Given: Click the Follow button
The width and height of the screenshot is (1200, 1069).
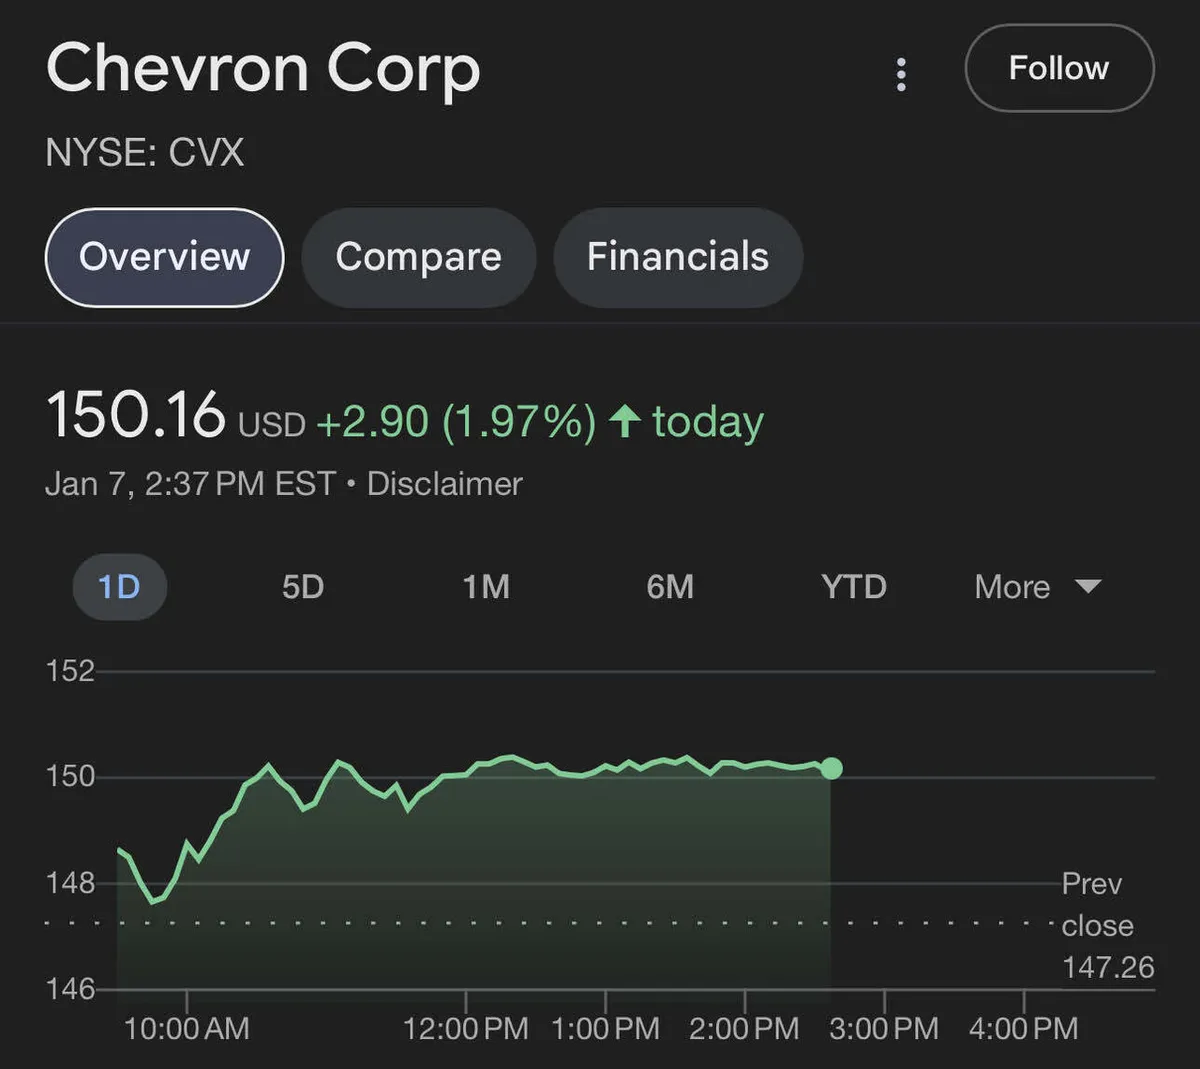Looking at the screenshot, I should [1058, 68].
